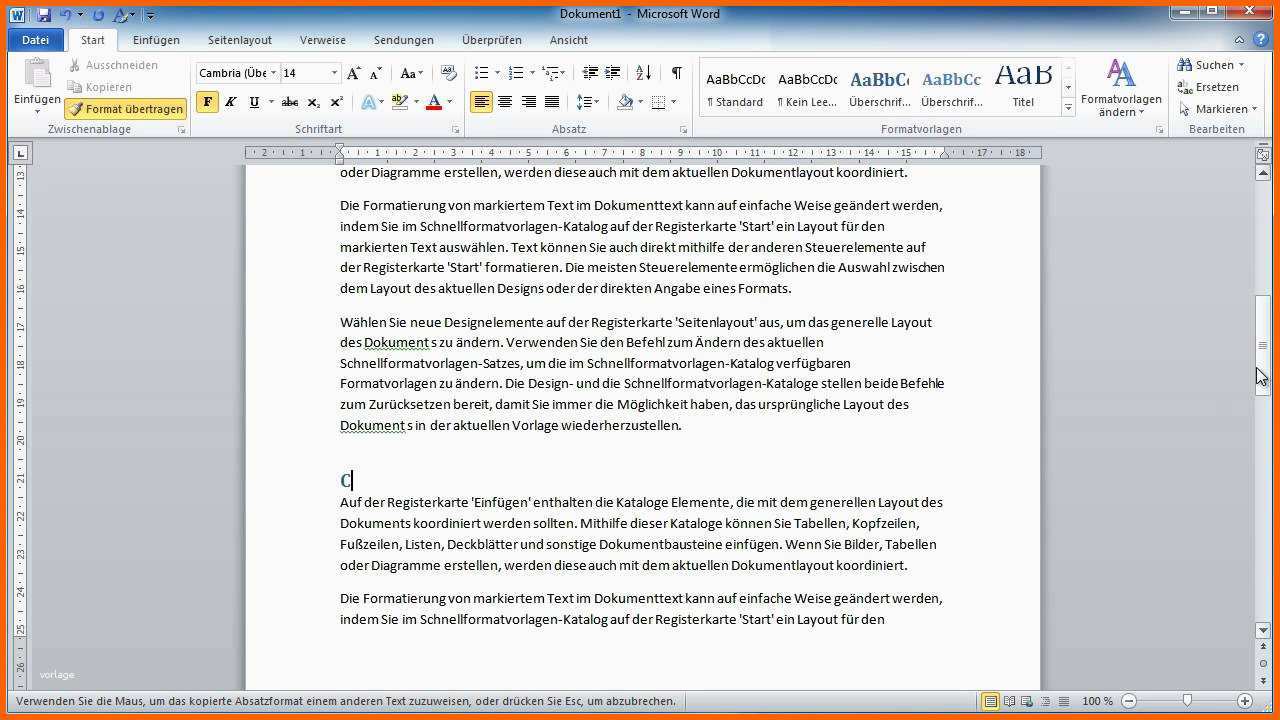Increase font size with the grow font icon

(353, 73)
